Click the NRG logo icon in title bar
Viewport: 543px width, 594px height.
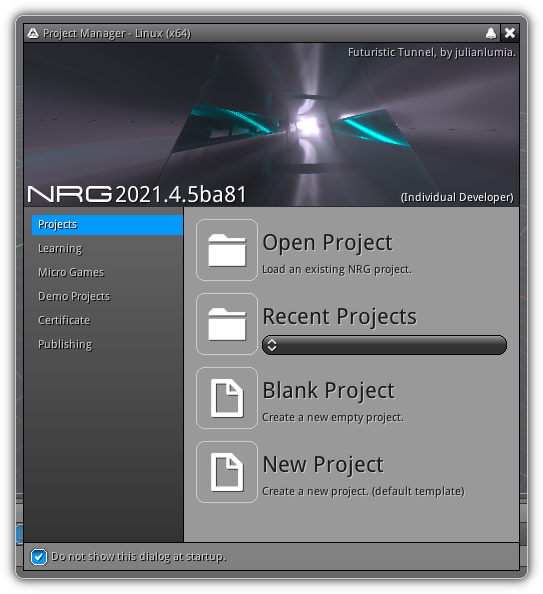click(x=33, y=33)
